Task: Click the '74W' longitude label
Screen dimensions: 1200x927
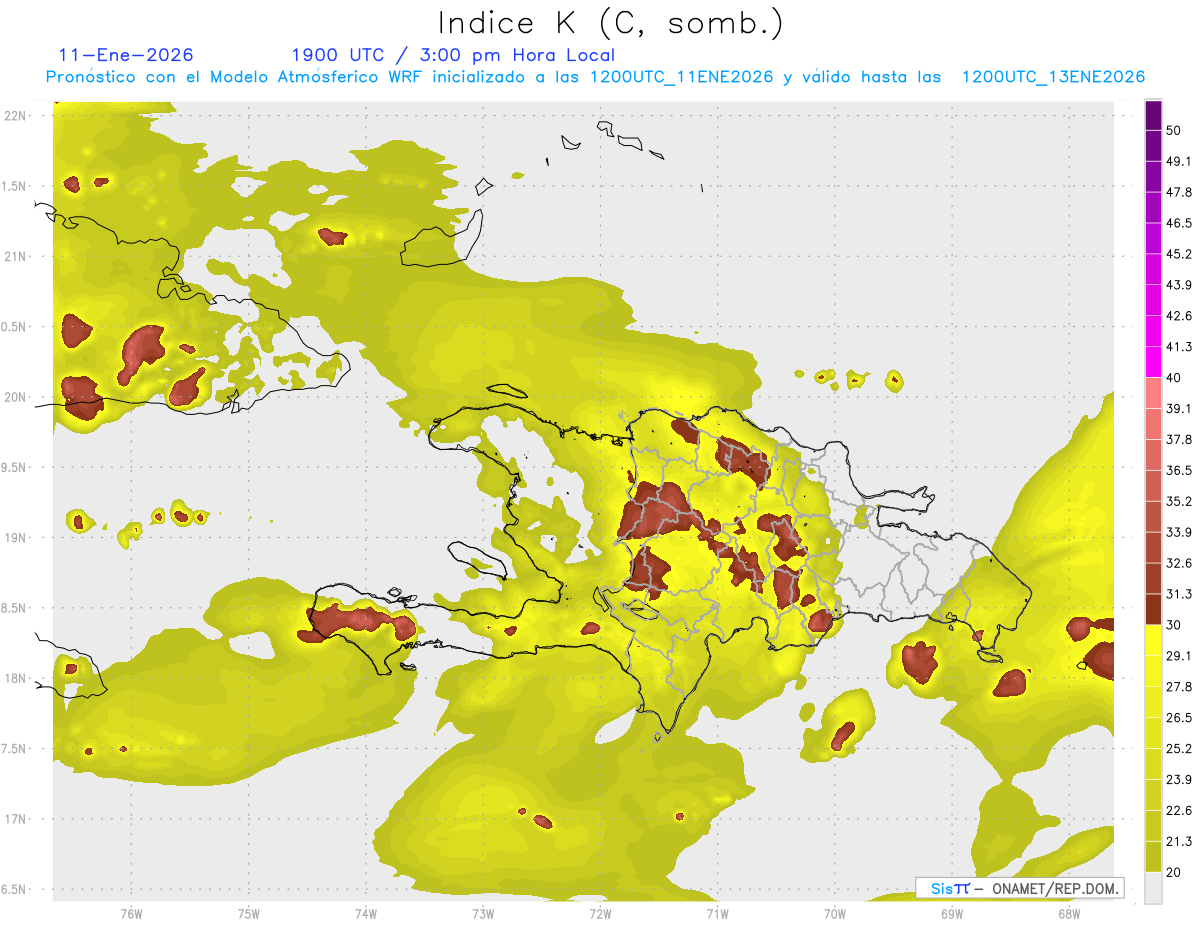Action: click(365, 913)
